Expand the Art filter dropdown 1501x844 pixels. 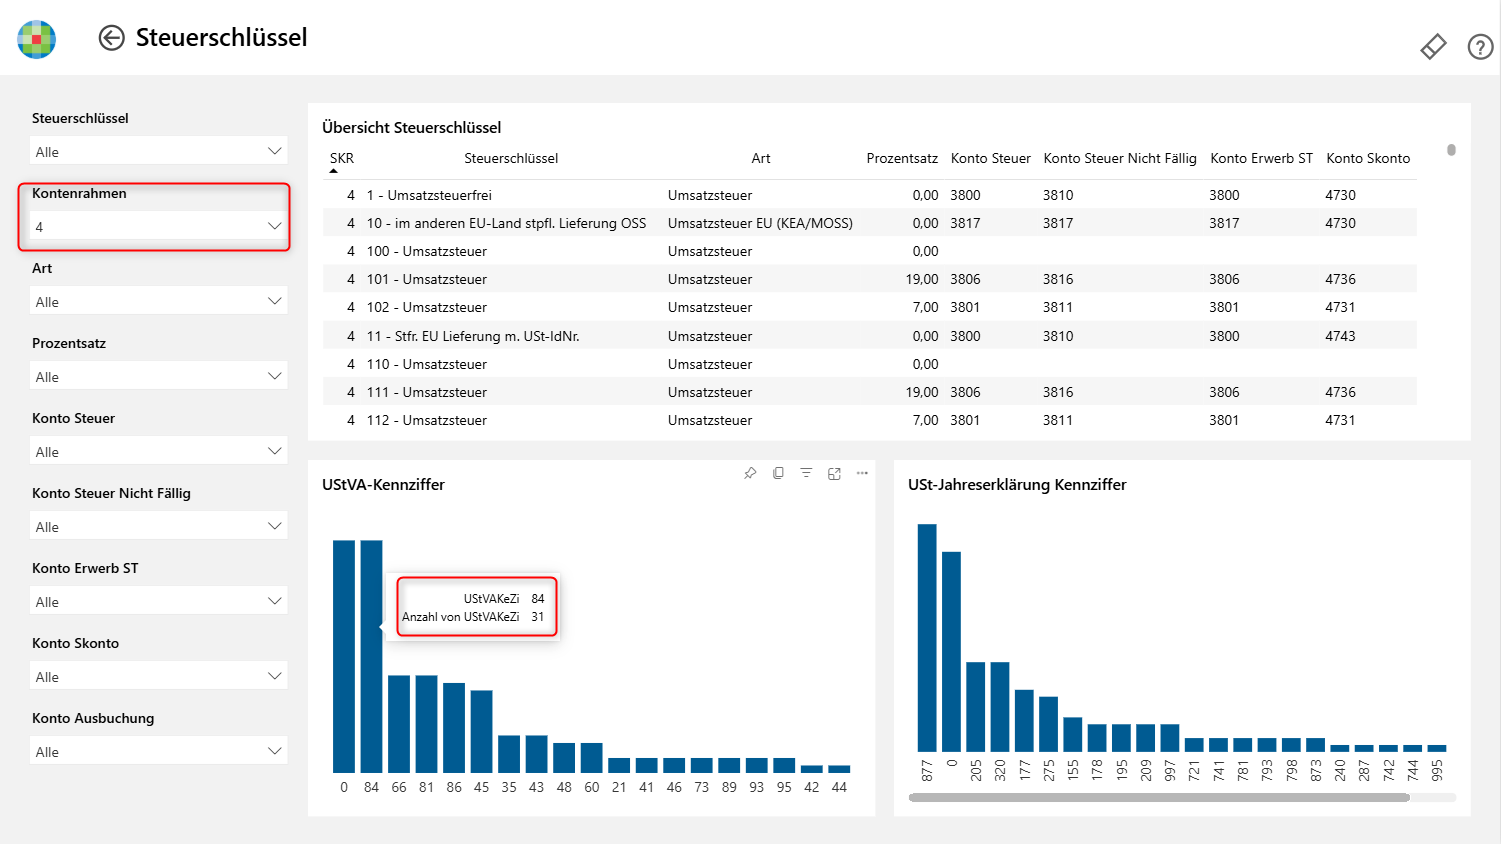(x=159, y=301)
